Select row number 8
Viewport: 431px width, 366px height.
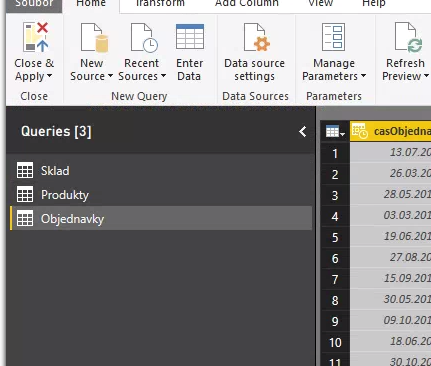pyautogui.click(x=335, y=300)
